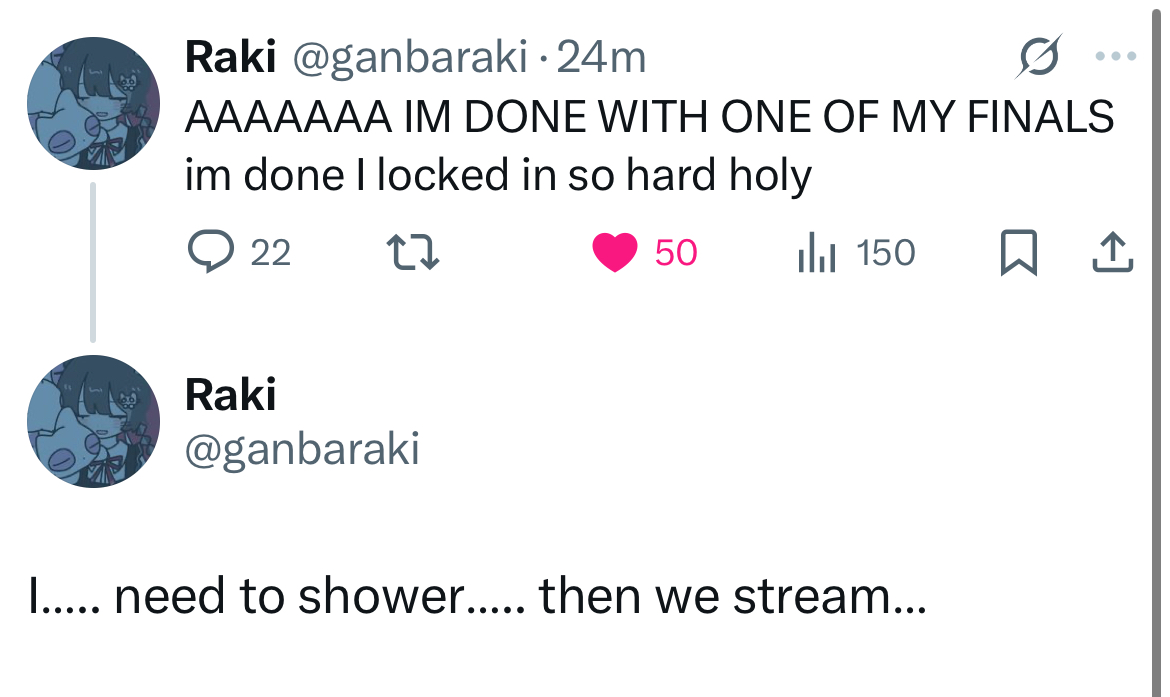Open the 'DONE WITH ONE OF MY FINALS' tweet
Viewport: 1170px width, 697px height.
pyautogui.click(x=649, y=118)
